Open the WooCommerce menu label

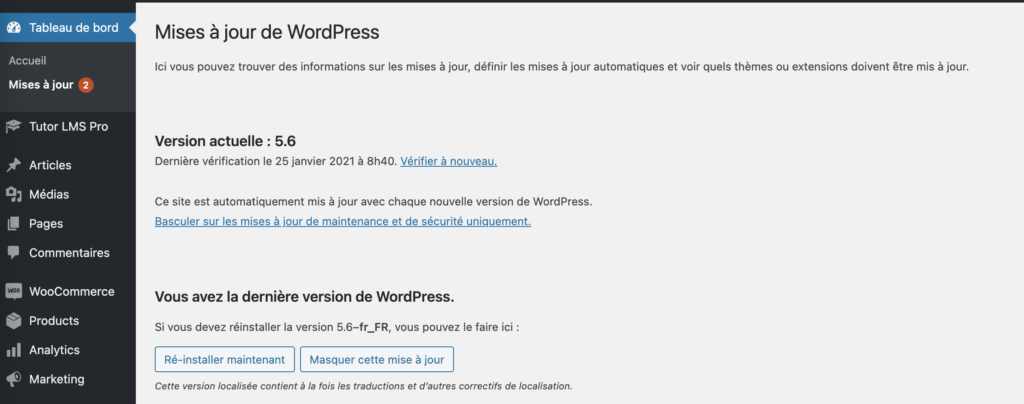tap(72, 291)
